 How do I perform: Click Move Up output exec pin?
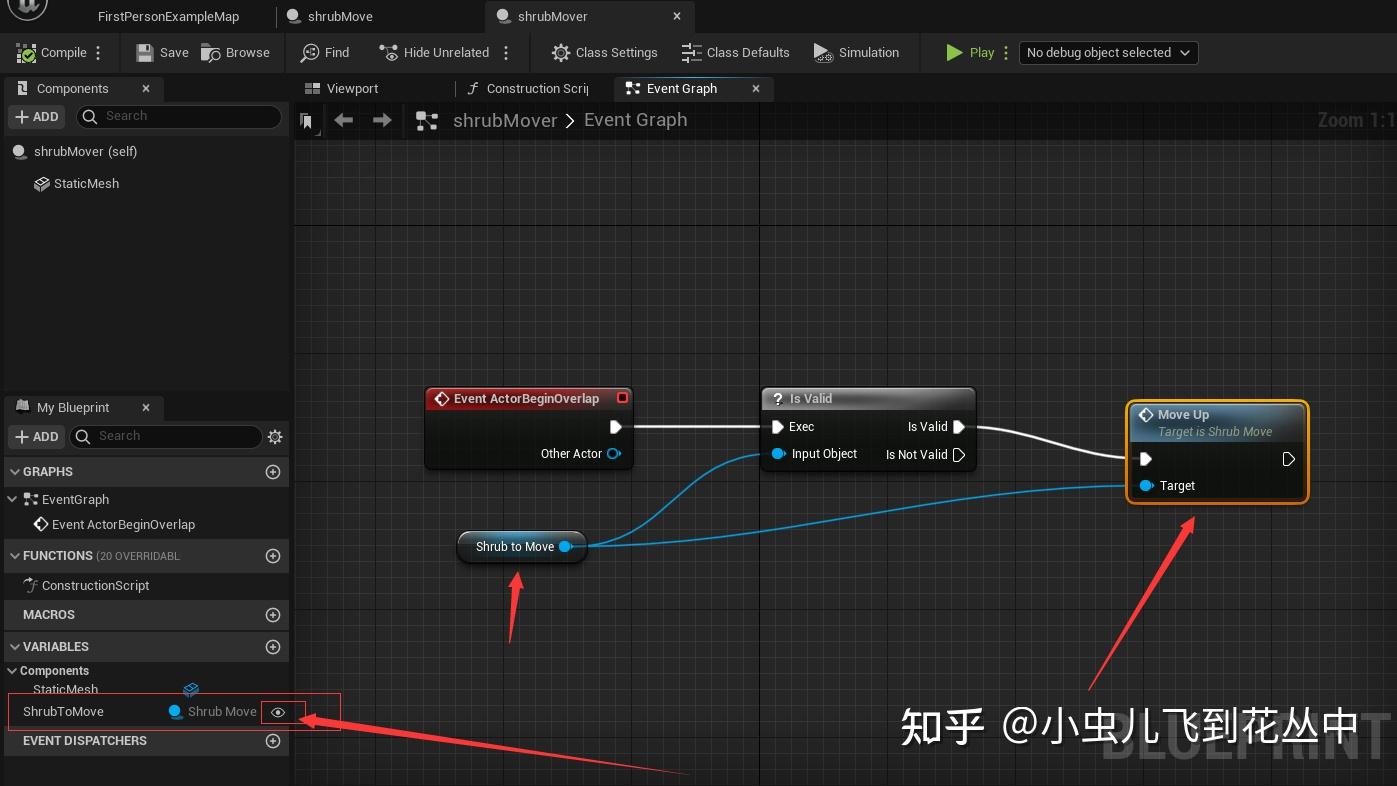click(x=1289, y=460)
